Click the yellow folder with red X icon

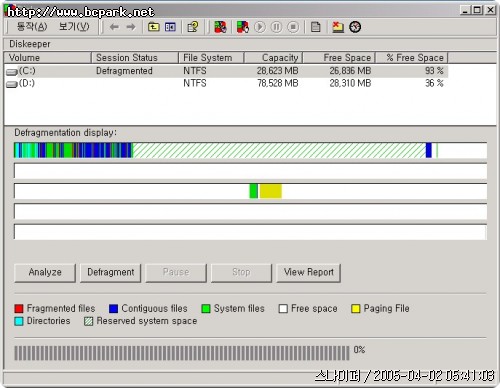pyautogui.click(x=338, y=27)
